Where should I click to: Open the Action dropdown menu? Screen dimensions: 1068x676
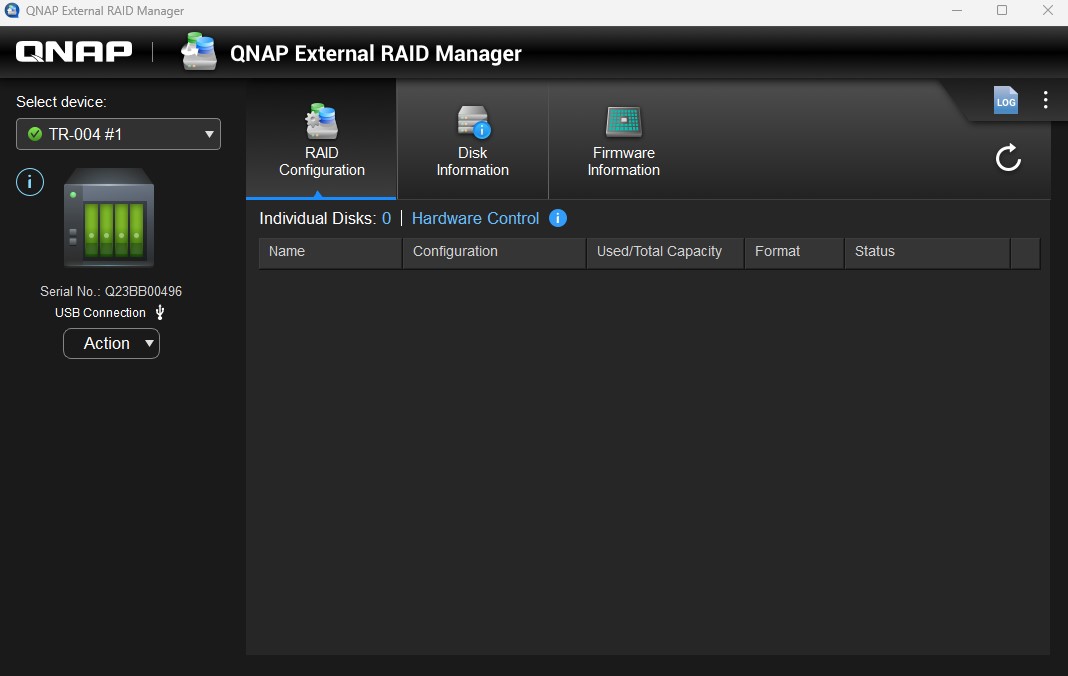[x=111, y=343]
